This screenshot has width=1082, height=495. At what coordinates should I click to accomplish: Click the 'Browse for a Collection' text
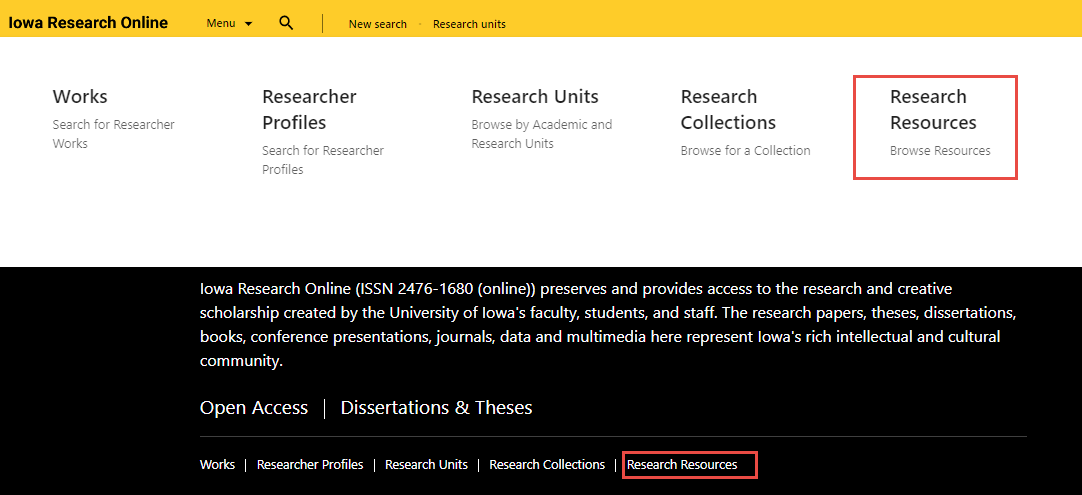point(745,151)
